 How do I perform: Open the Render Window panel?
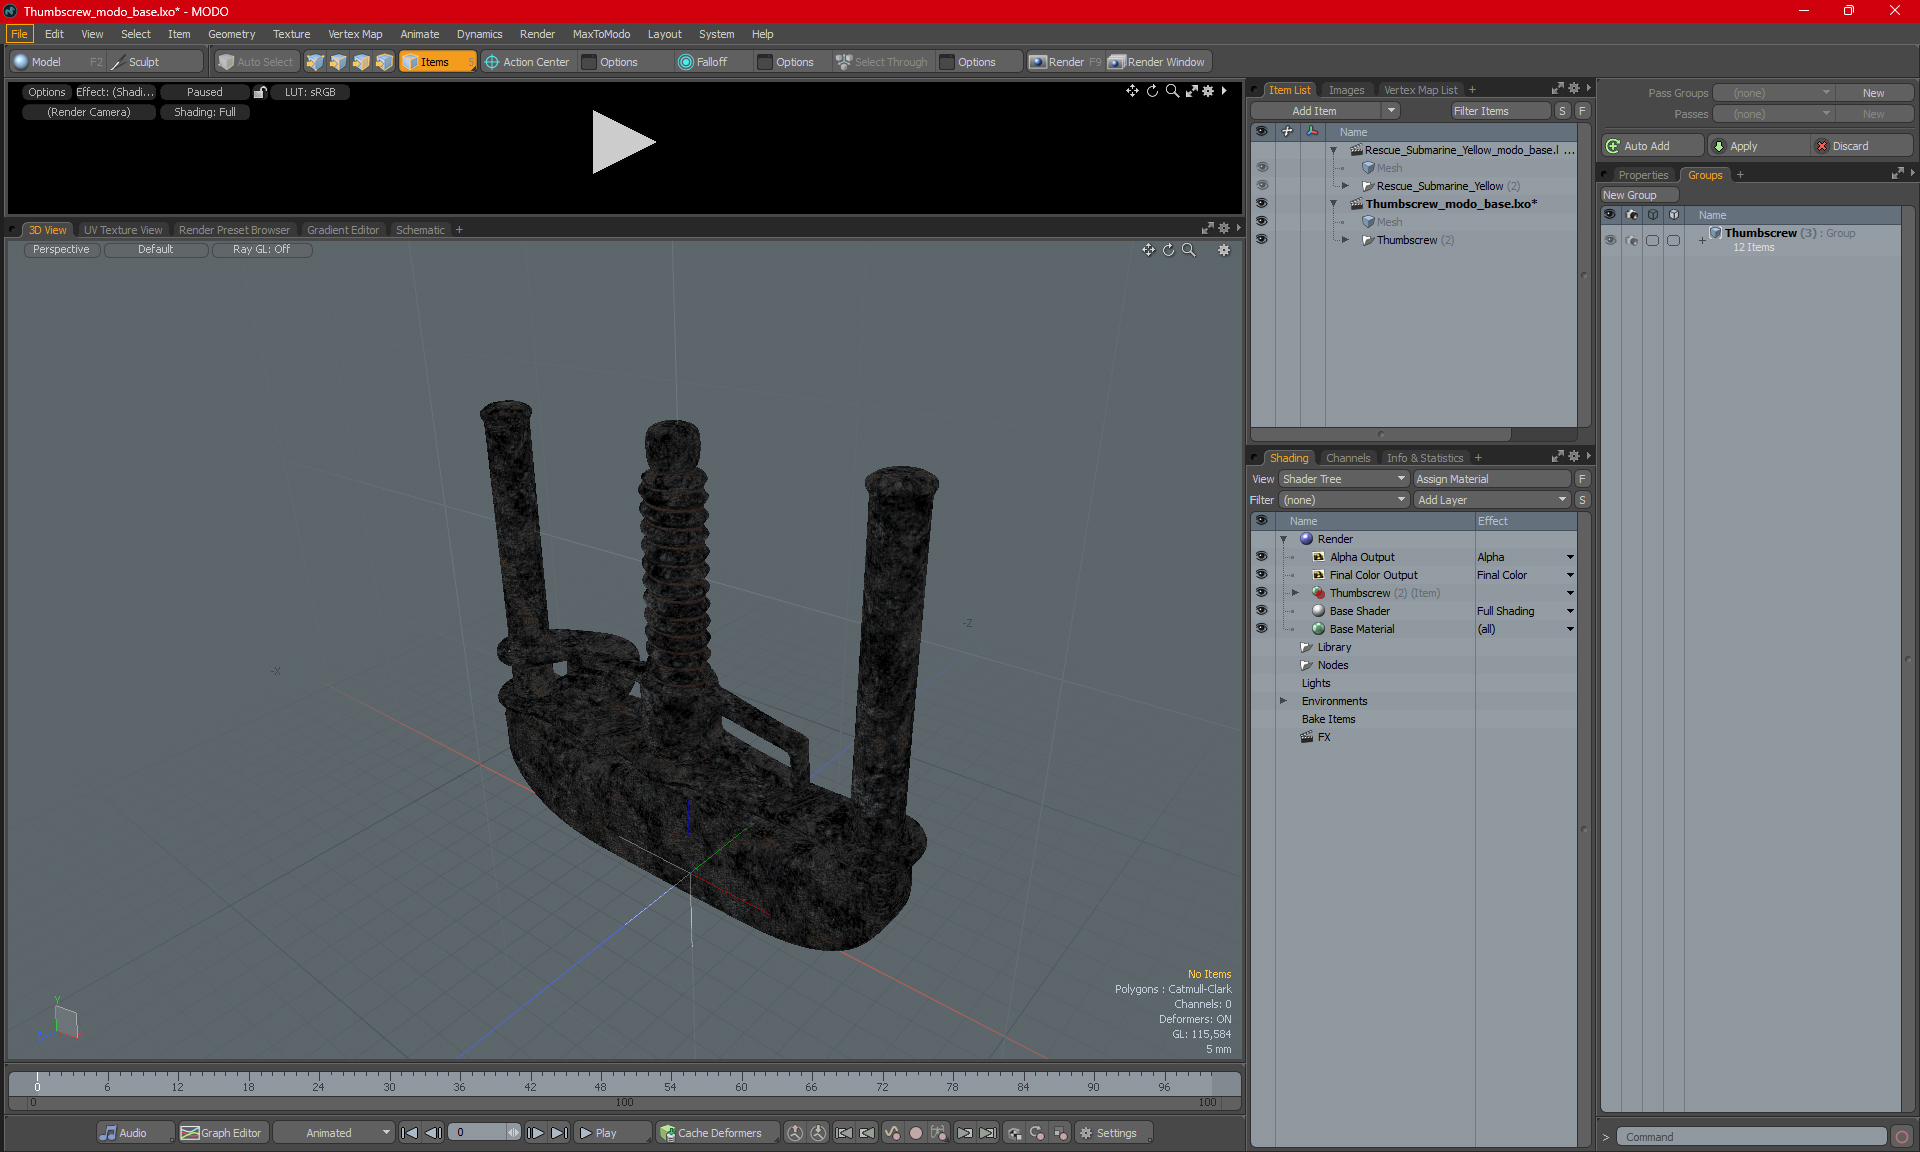[1156, 62]
